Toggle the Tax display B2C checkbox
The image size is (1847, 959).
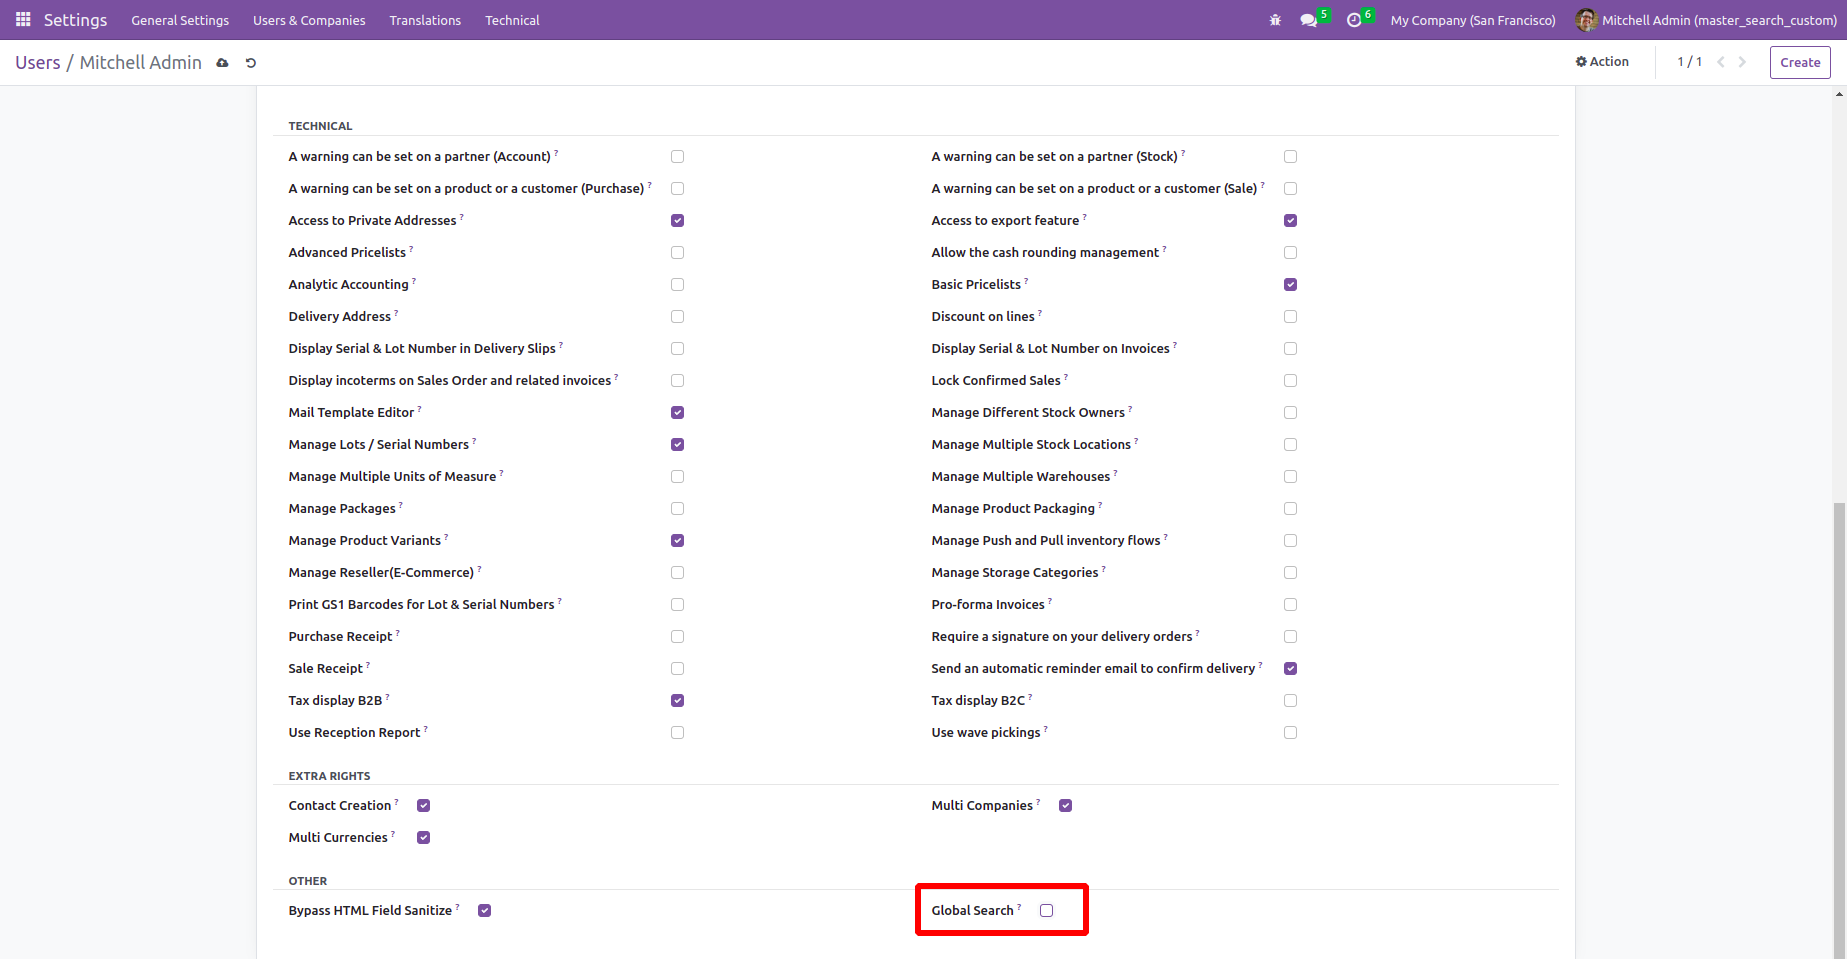point(1290,700)
